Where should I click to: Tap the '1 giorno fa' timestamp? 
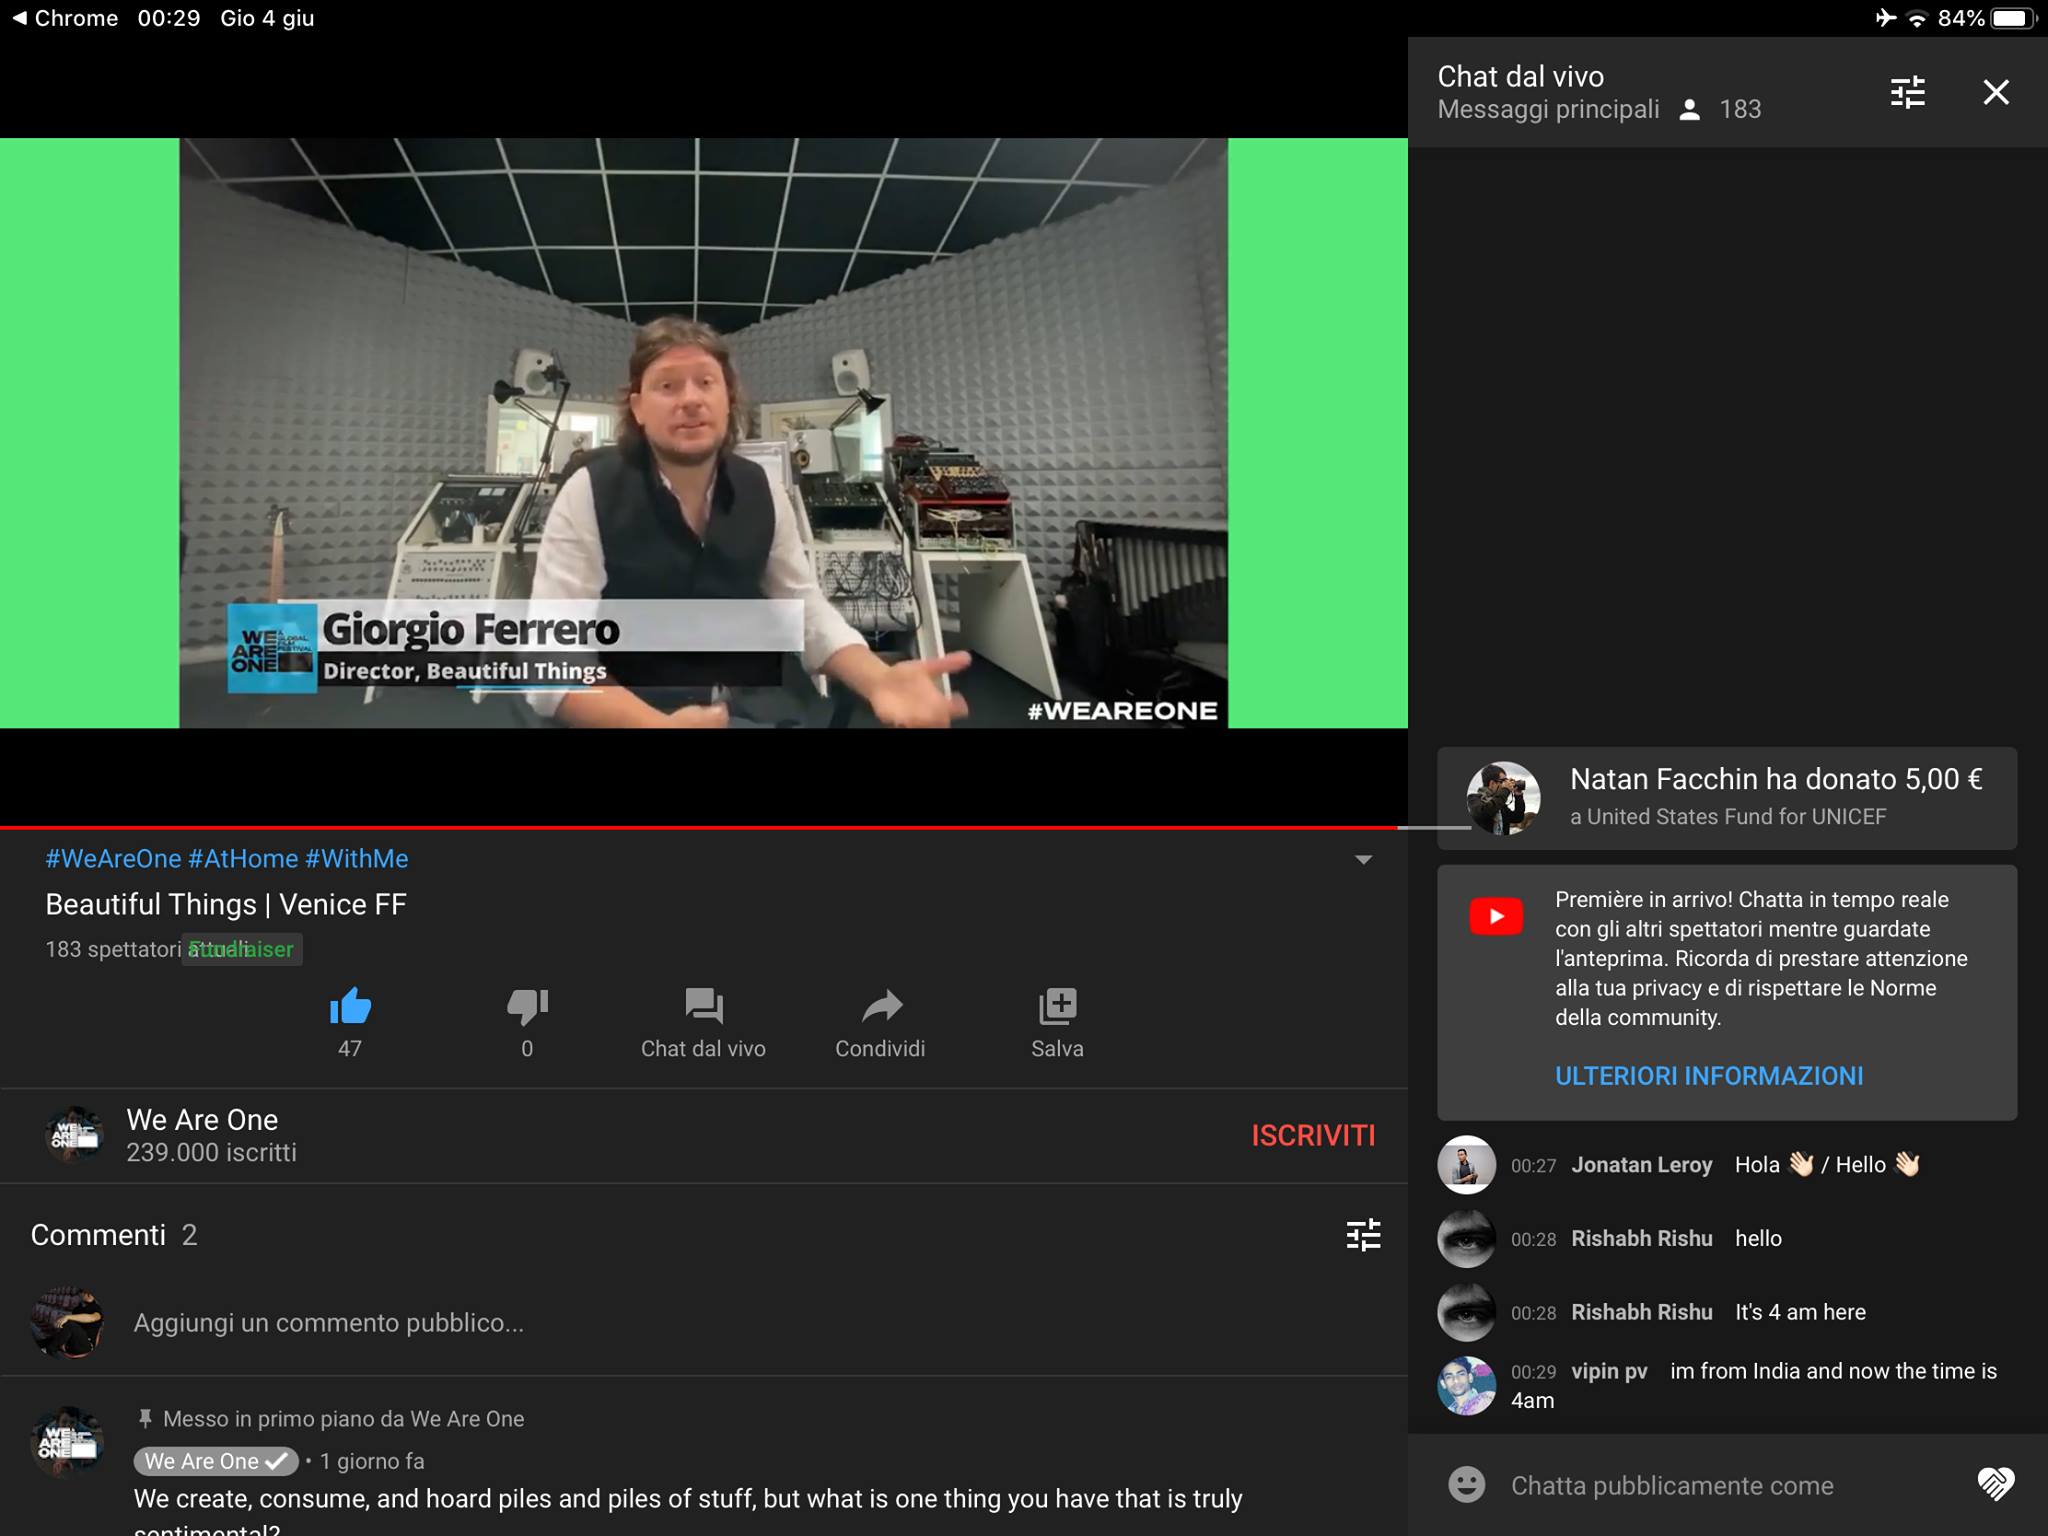click(x=372, y=1461)
